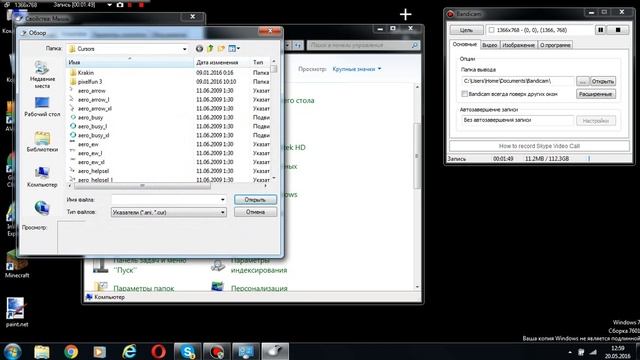Open dropdown arrow in top recording bar
The width and height of the screenshot is (640, 360).
pos(109,5)
